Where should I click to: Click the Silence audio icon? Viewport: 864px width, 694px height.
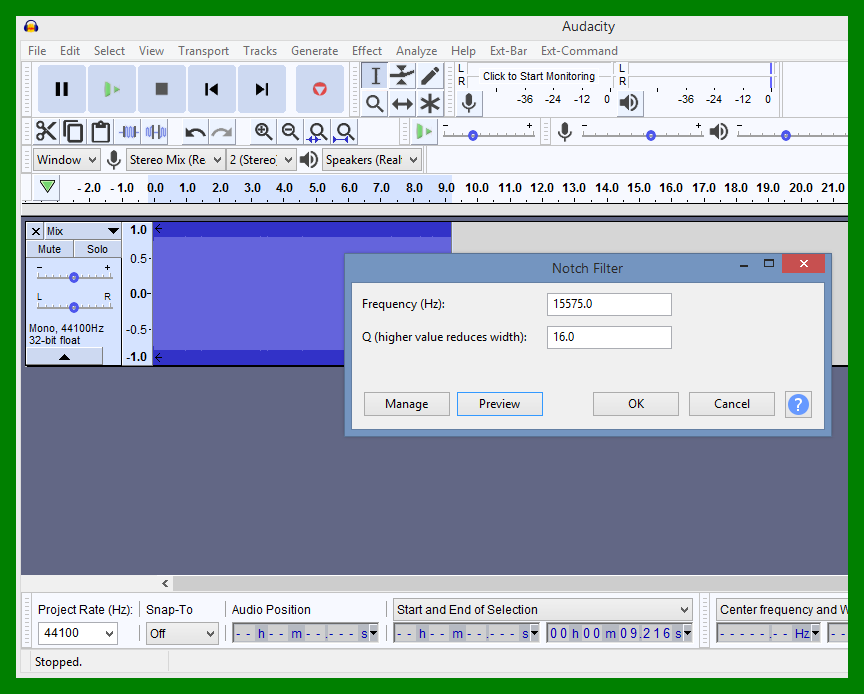point(156,132)
